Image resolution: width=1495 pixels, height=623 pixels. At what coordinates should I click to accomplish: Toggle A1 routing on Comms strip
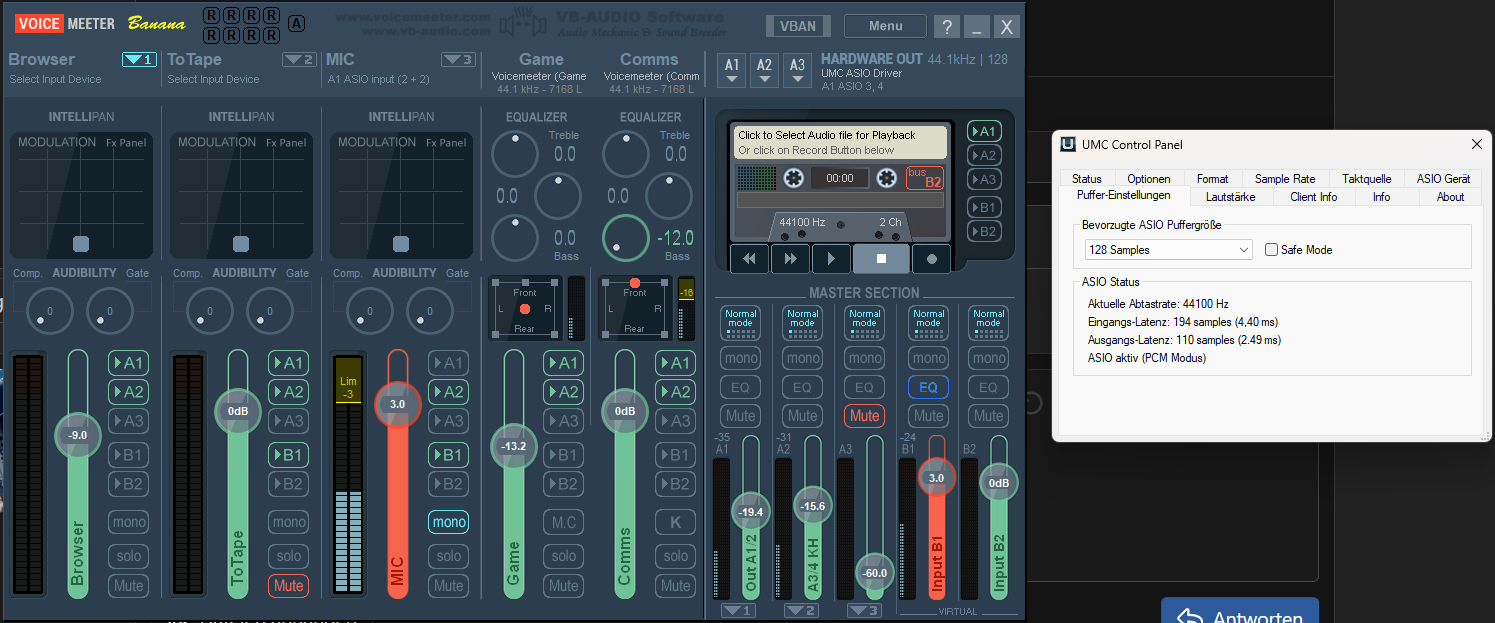click(x=676, y=363)
